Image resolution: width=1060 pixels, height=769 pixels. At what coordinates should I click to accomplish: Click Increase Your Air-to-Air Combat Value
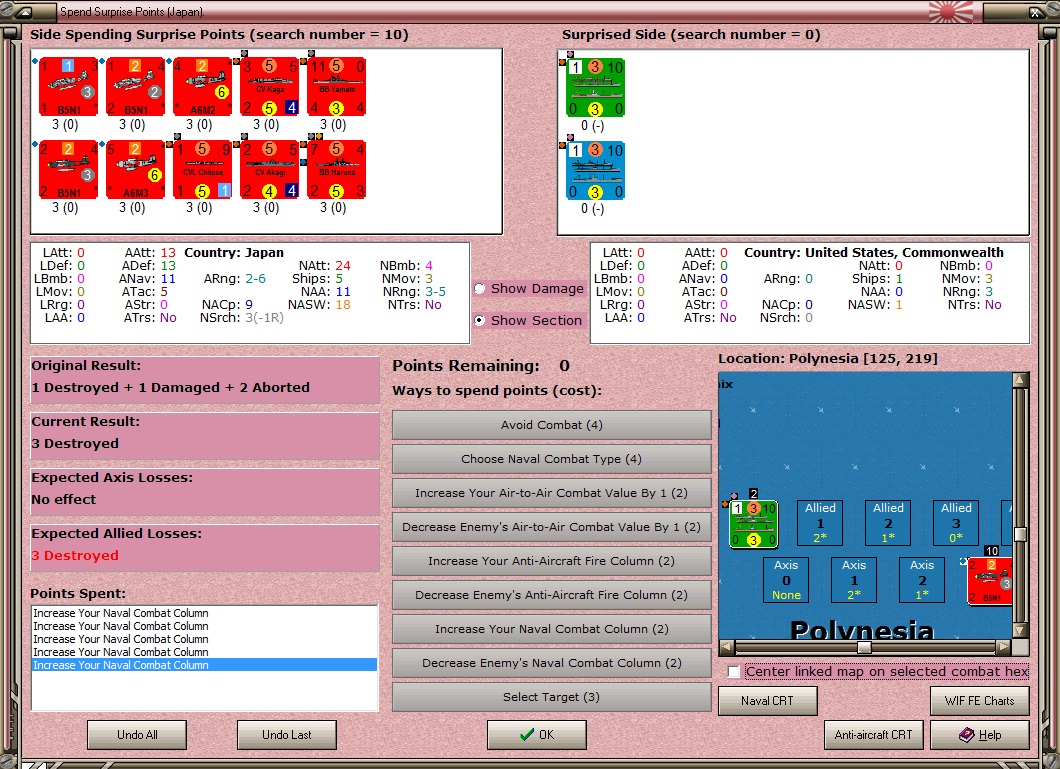(x=552, y=493)
